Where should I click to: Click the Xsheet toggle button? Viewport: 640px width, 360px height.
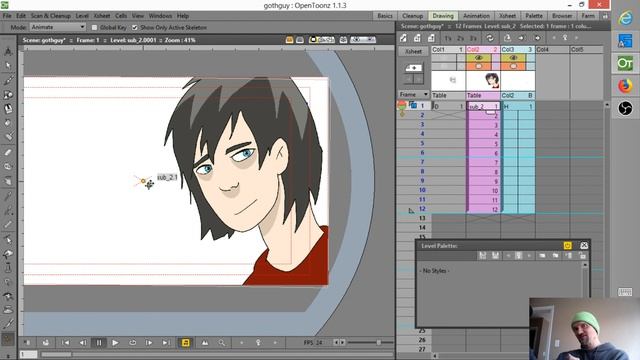coord(413,51)
